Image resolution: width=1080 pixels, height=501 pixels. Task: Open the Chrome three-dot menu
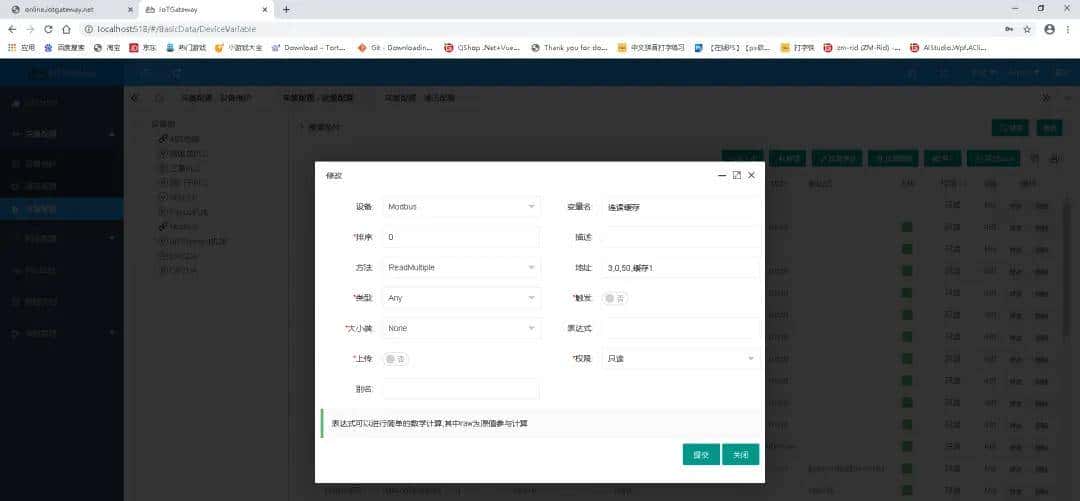coord(1068,30)
